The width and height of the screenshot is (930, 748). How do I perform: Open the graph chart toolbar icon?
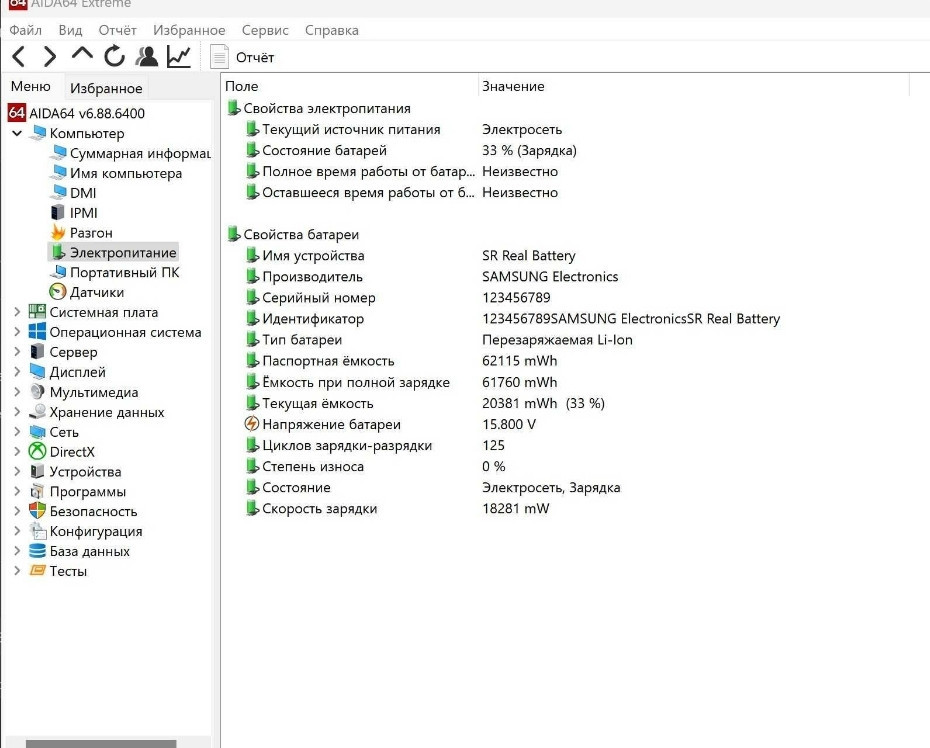179,57
